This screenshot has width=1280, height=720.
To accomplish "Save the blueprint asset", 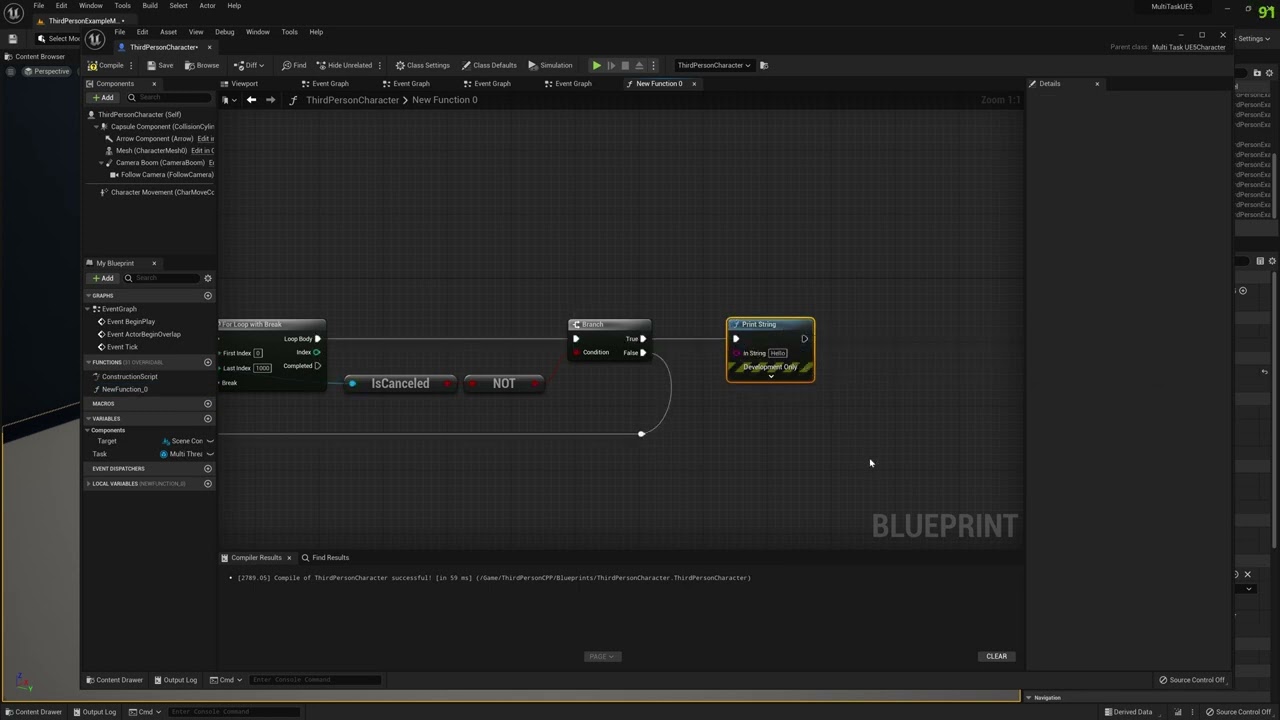I will (160, 65).
